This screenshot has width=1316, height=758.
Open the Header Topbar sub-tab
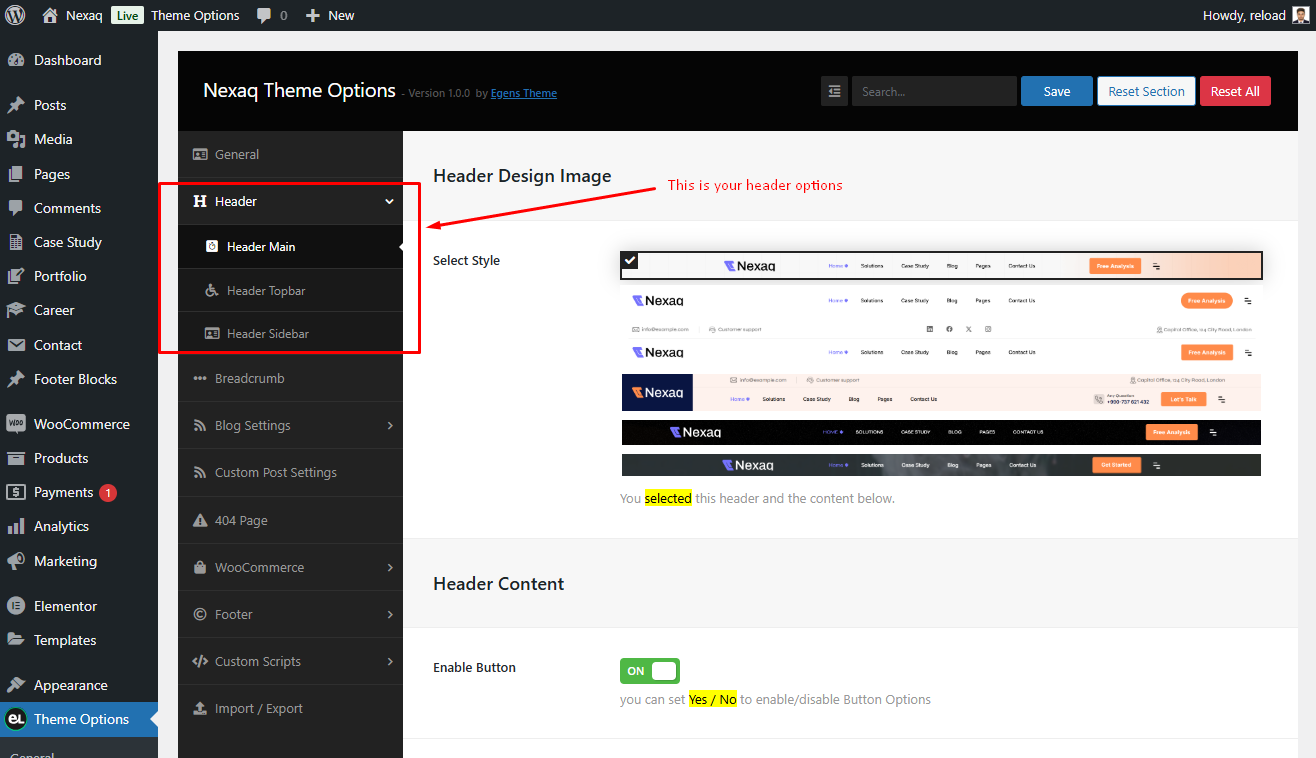(290, 290)
